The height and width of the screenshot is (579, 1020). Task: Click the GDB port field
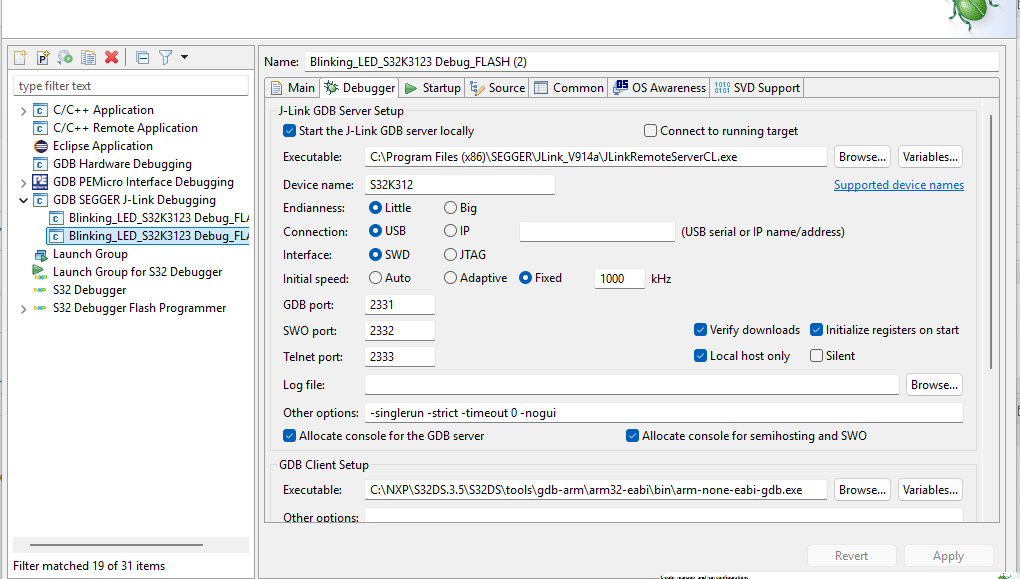coord(399,304)
